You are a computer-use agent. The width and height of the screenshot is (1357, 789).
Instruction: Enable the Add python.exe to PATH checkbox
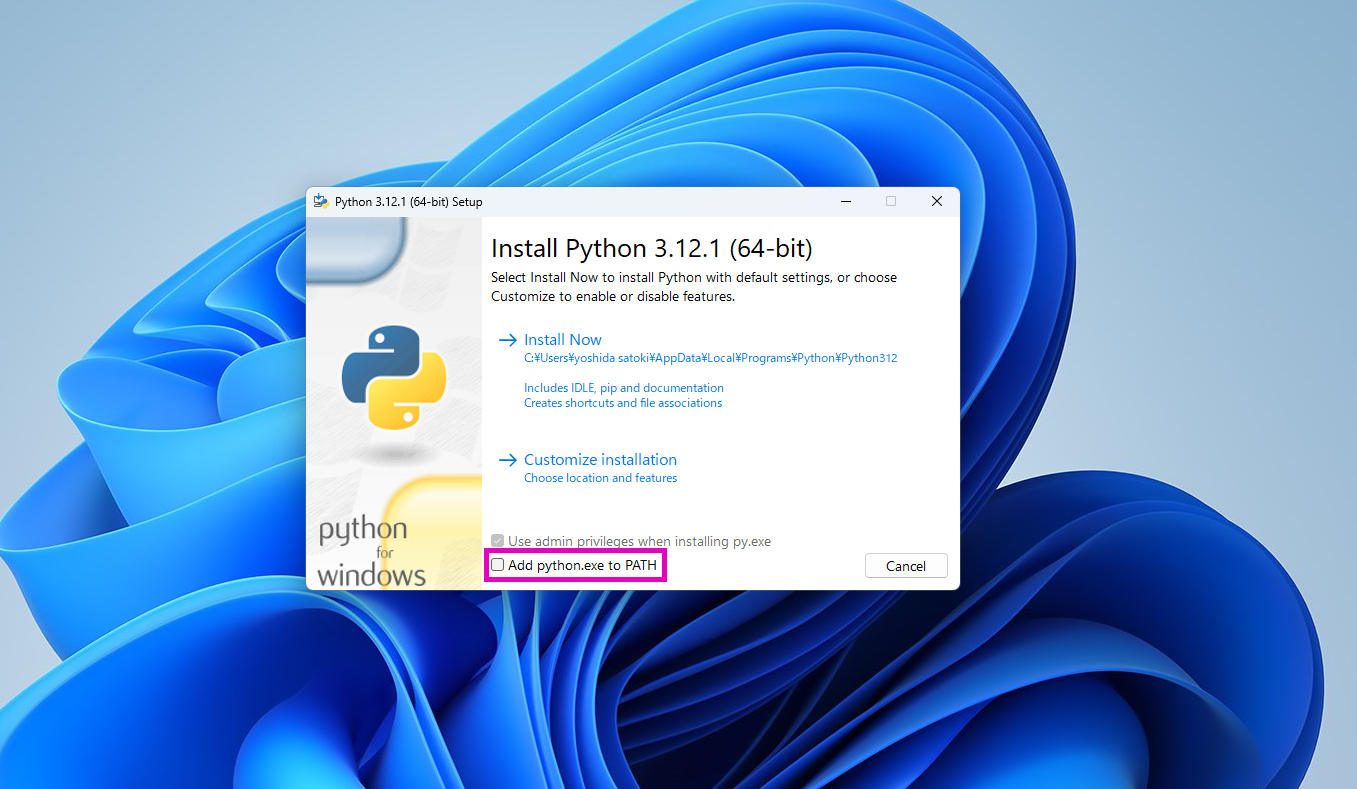point(498,565)
